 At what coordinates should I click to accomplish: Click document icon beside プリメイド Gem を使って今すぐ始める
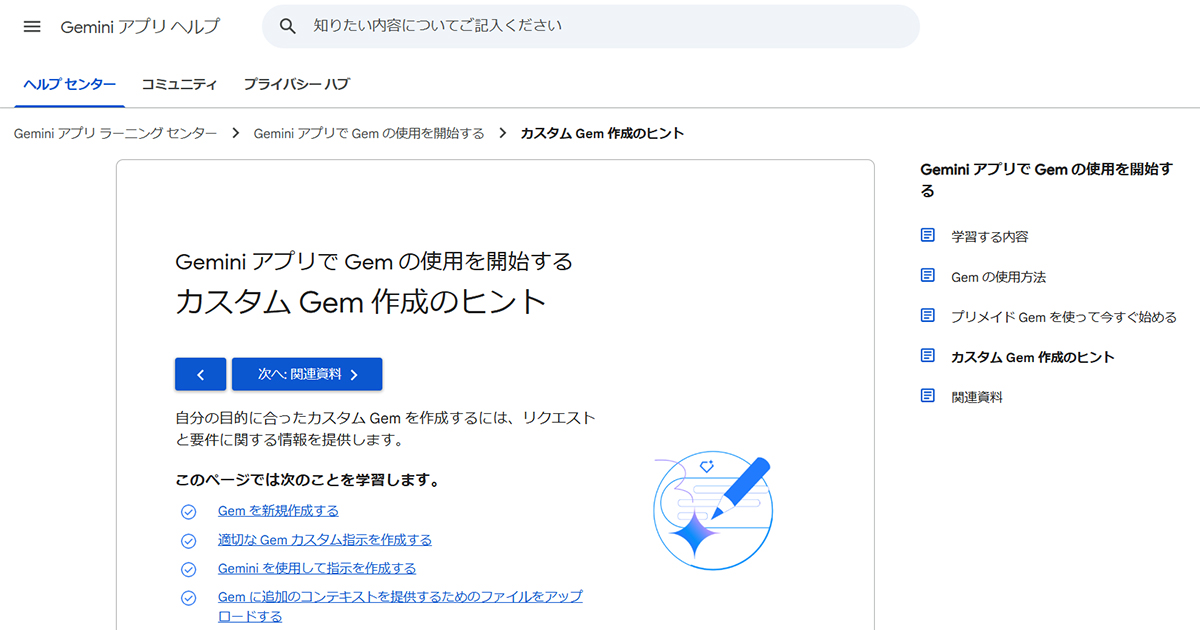[x=928, y=316]
